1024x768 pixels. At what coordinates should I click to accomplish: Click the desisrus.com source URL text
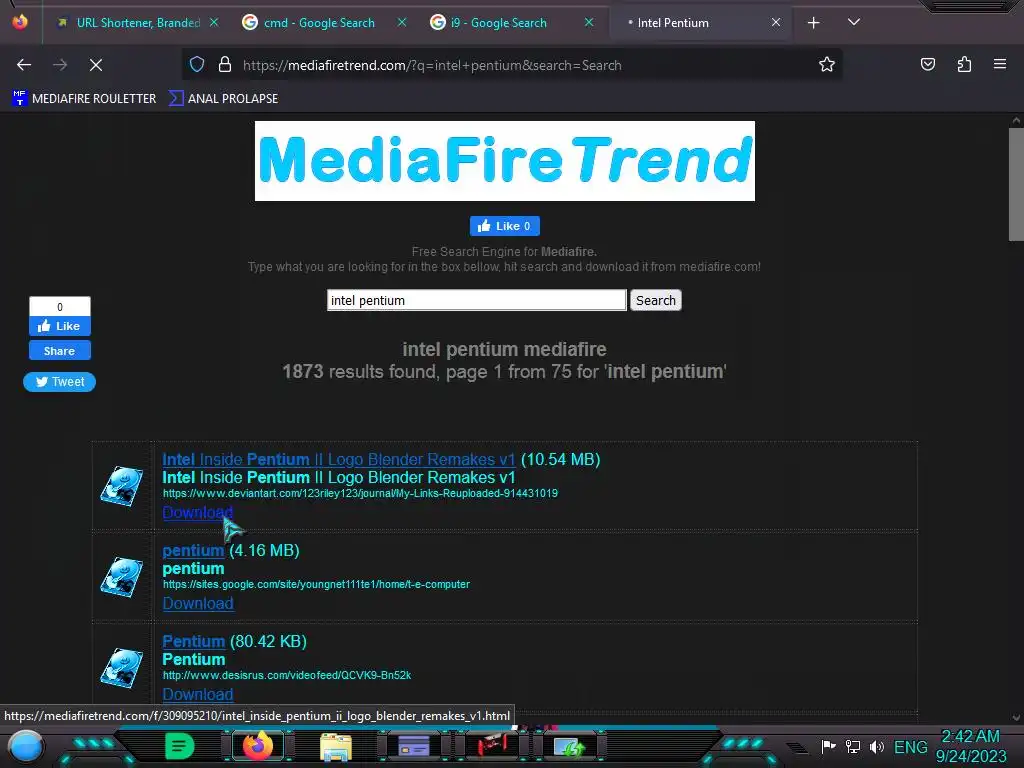287,675
